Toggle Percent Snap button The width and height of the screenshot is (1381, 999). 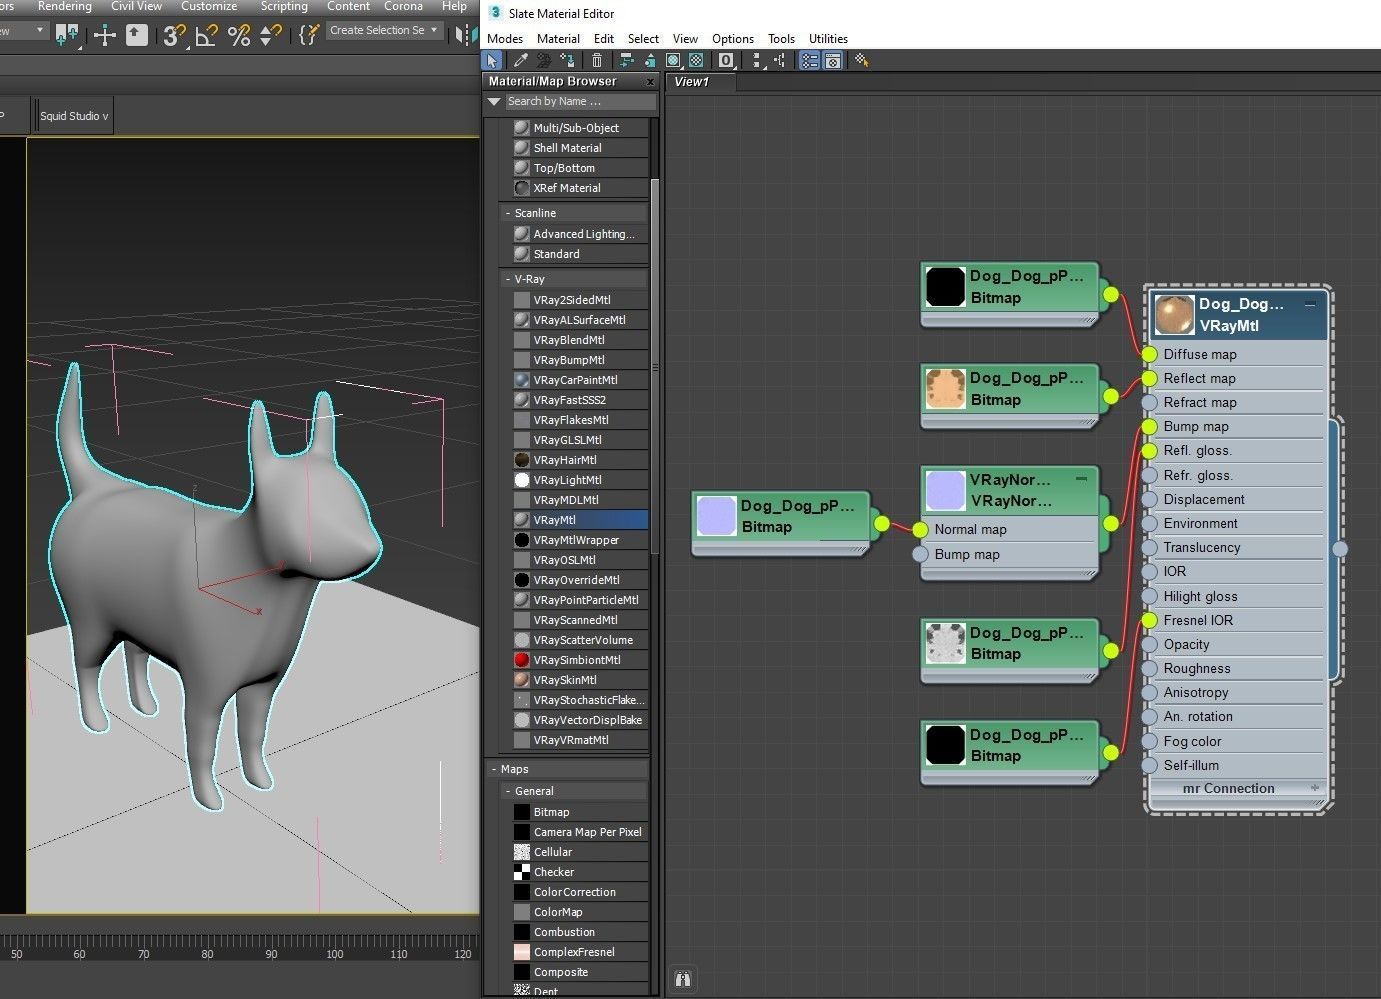(239, 36)
